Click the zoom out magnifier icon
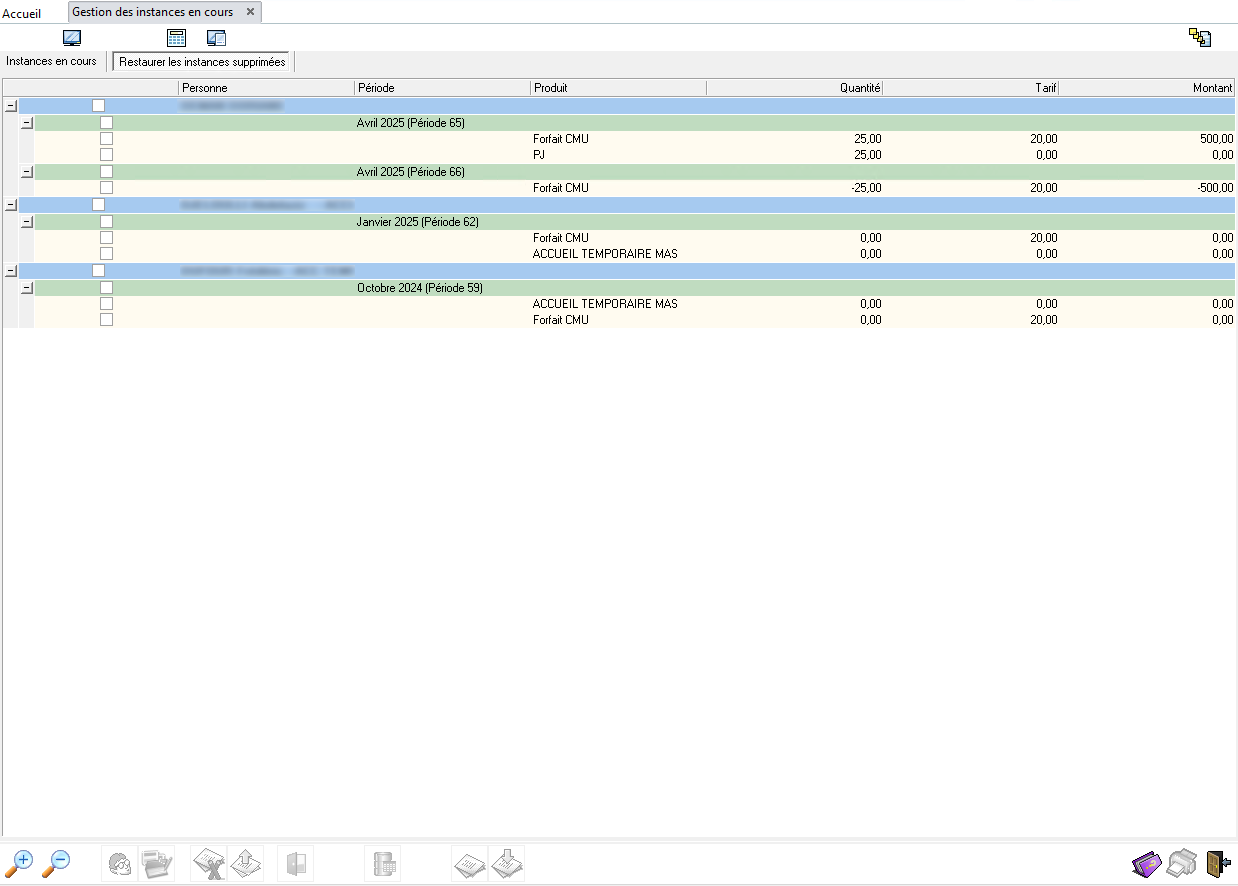 point(57,863)
